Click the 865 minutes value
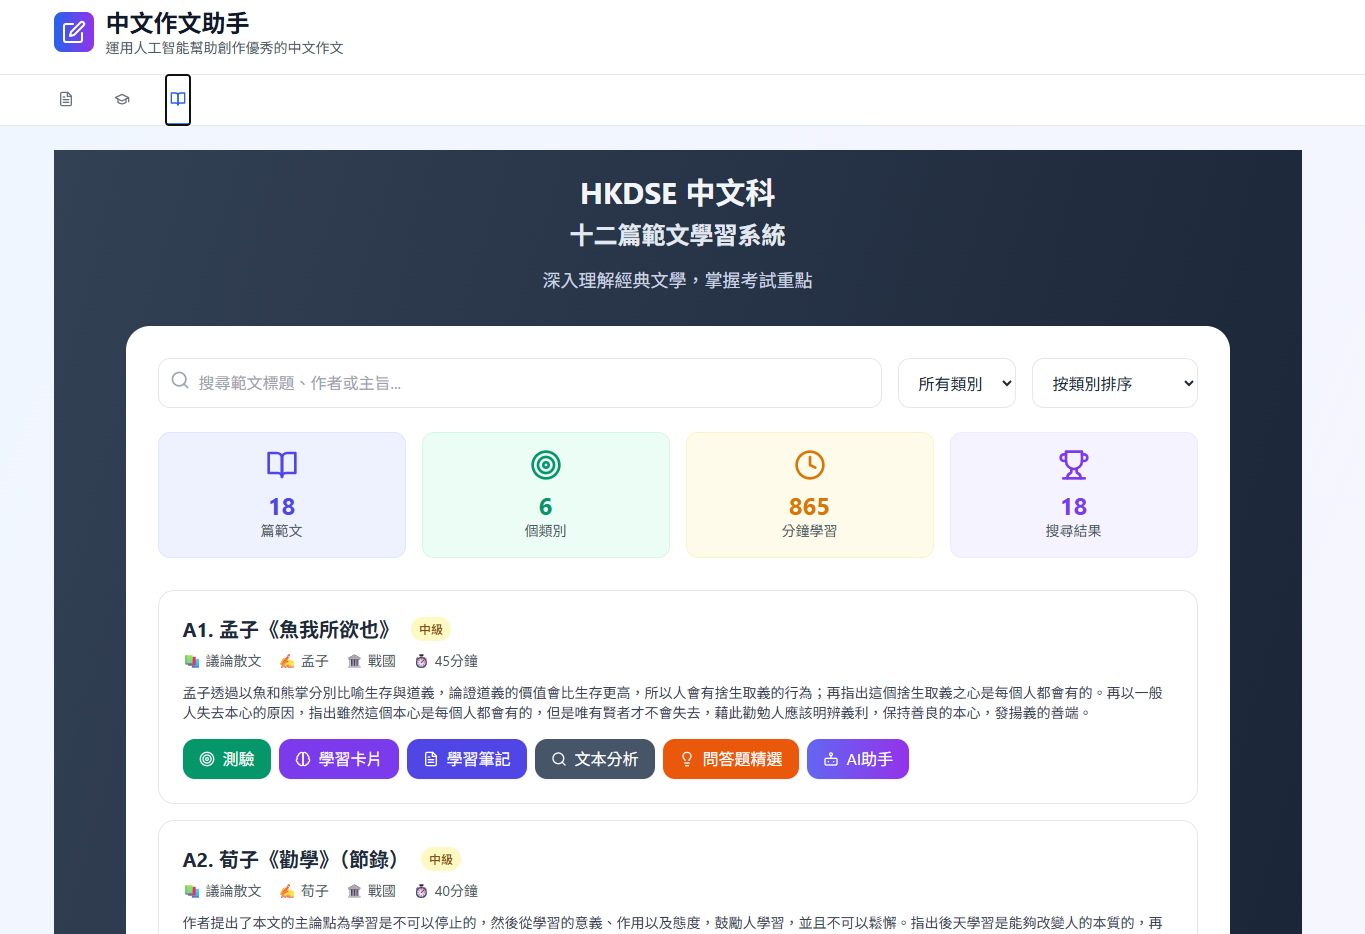This screenshot has width=1365, height=934. tap(810, 507)
